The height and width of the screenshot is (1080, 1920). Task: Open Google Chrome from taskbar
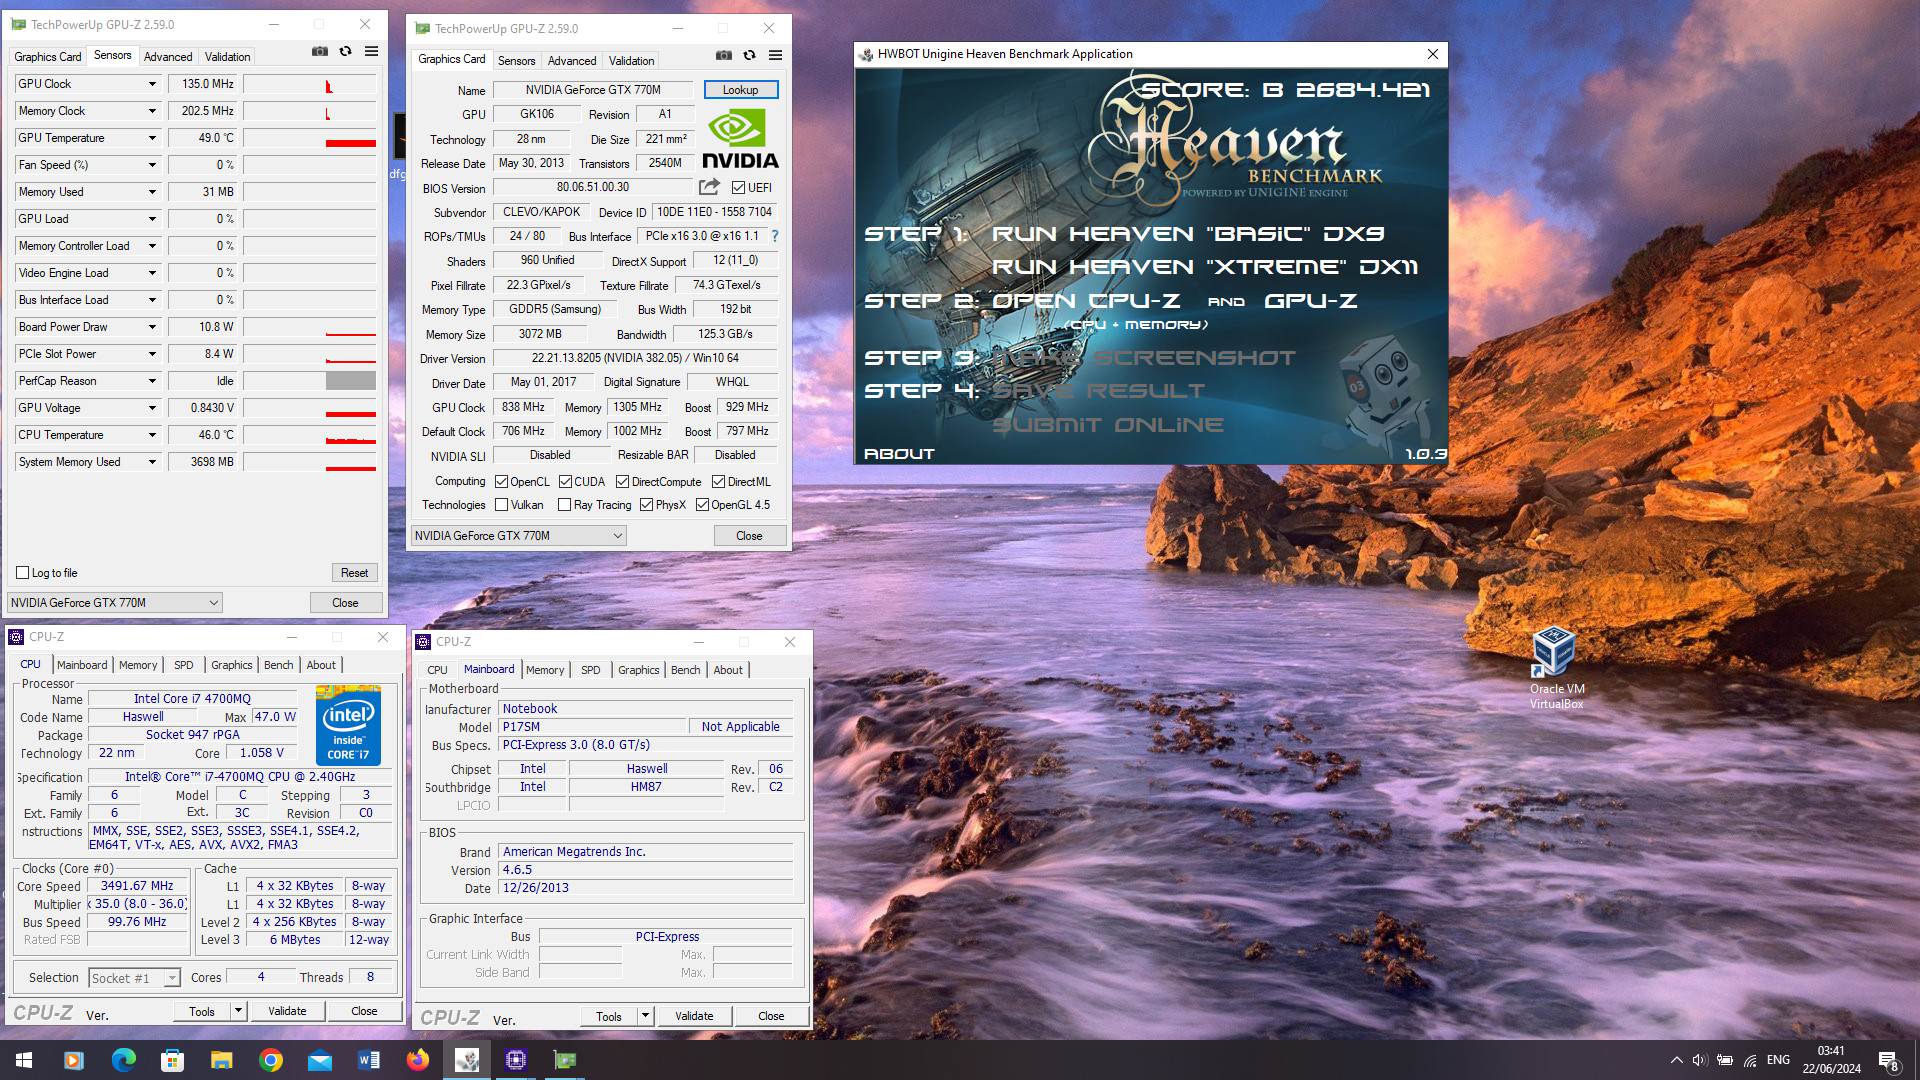coord(270,1060)
